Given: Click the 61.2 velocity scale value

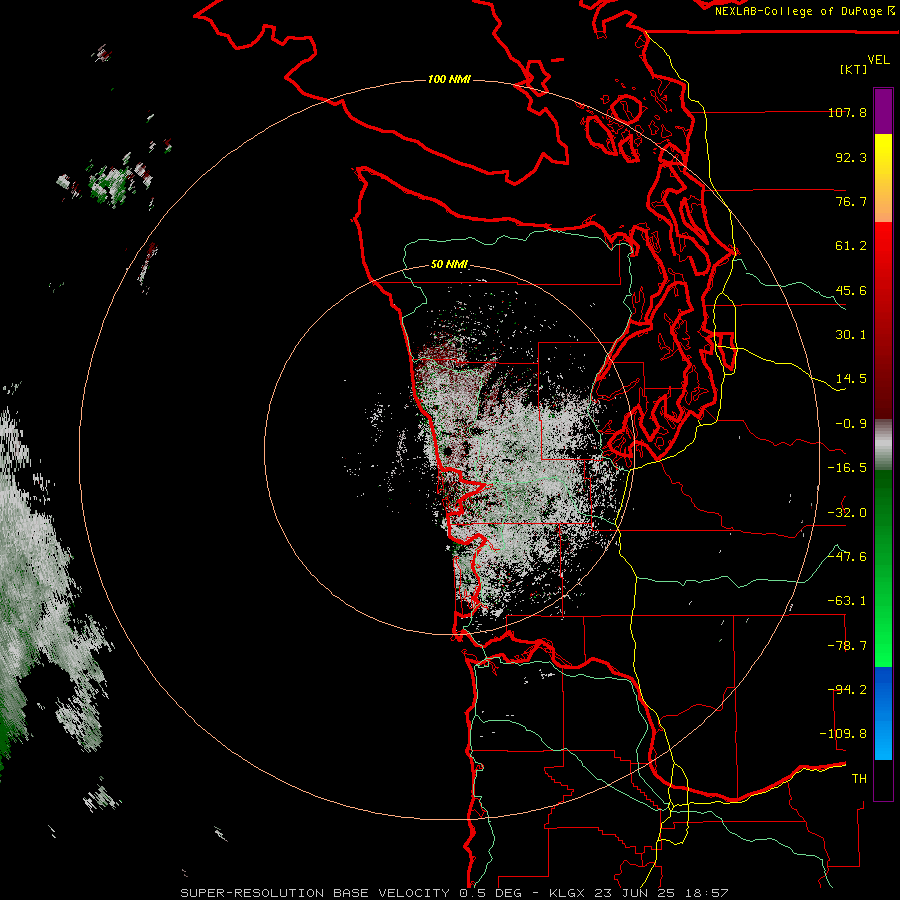Looking at the screenshot, I should 851,246.
